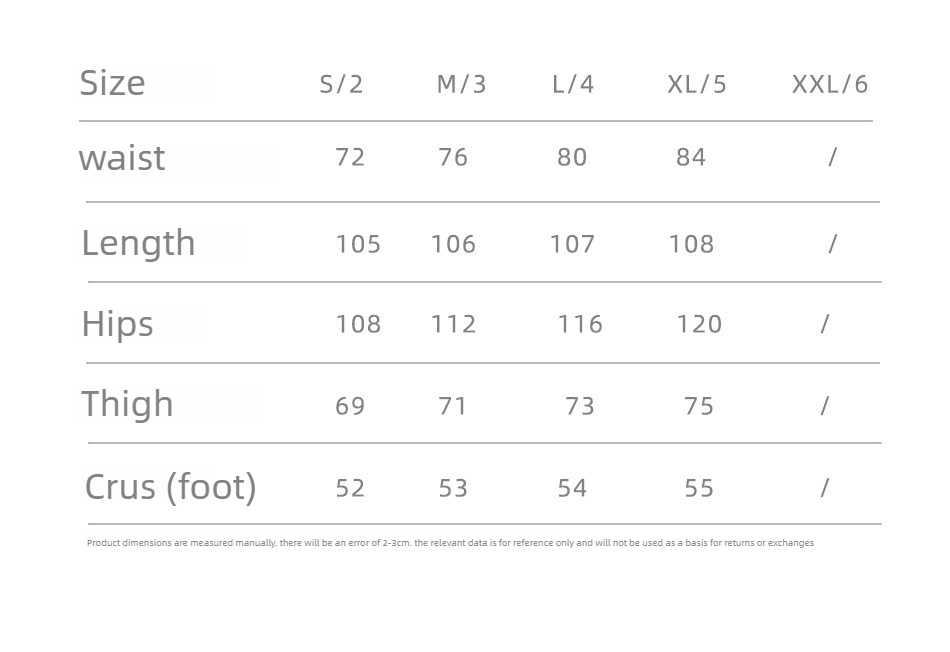Select the S/2 size column header
The width and height of the screenshot is (950, 652).
coord(342,84)
